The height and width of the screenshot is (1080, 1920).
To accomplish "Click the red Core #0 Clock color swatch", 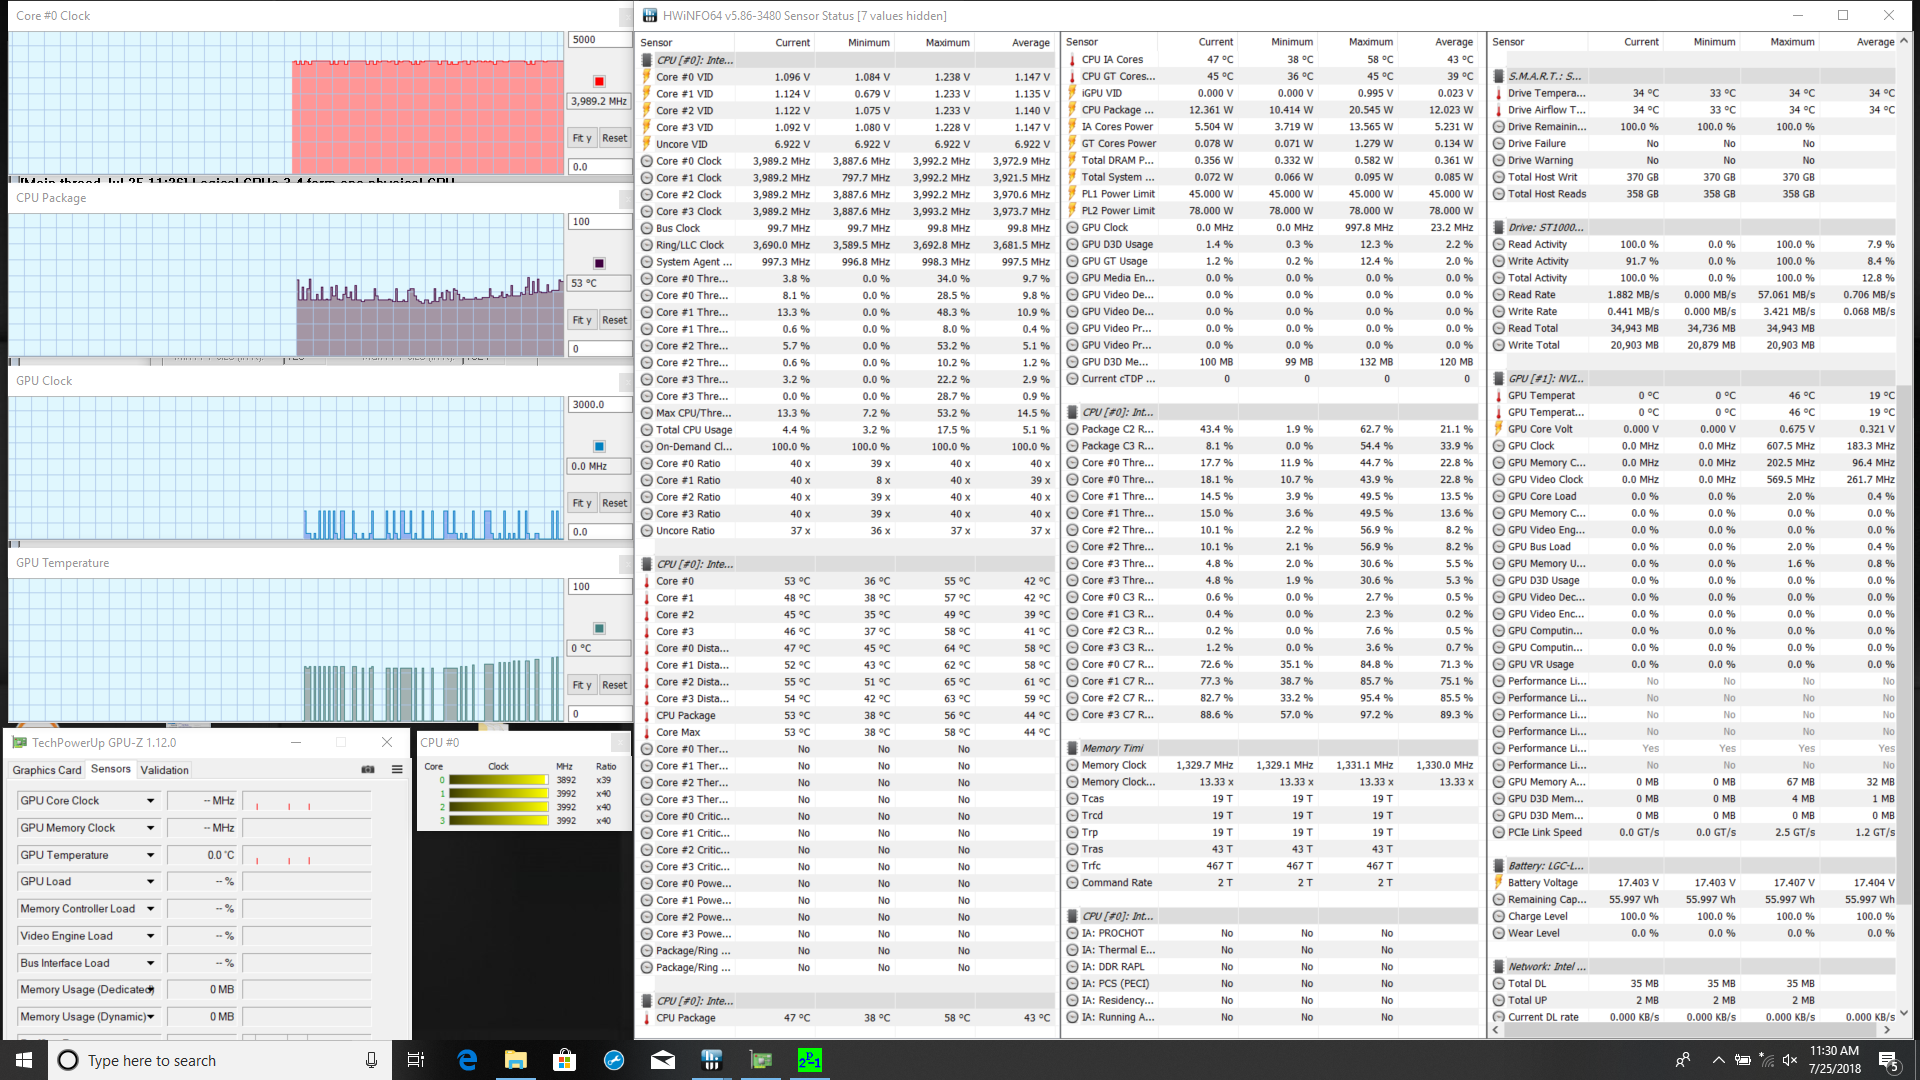I will coord(599,81).
